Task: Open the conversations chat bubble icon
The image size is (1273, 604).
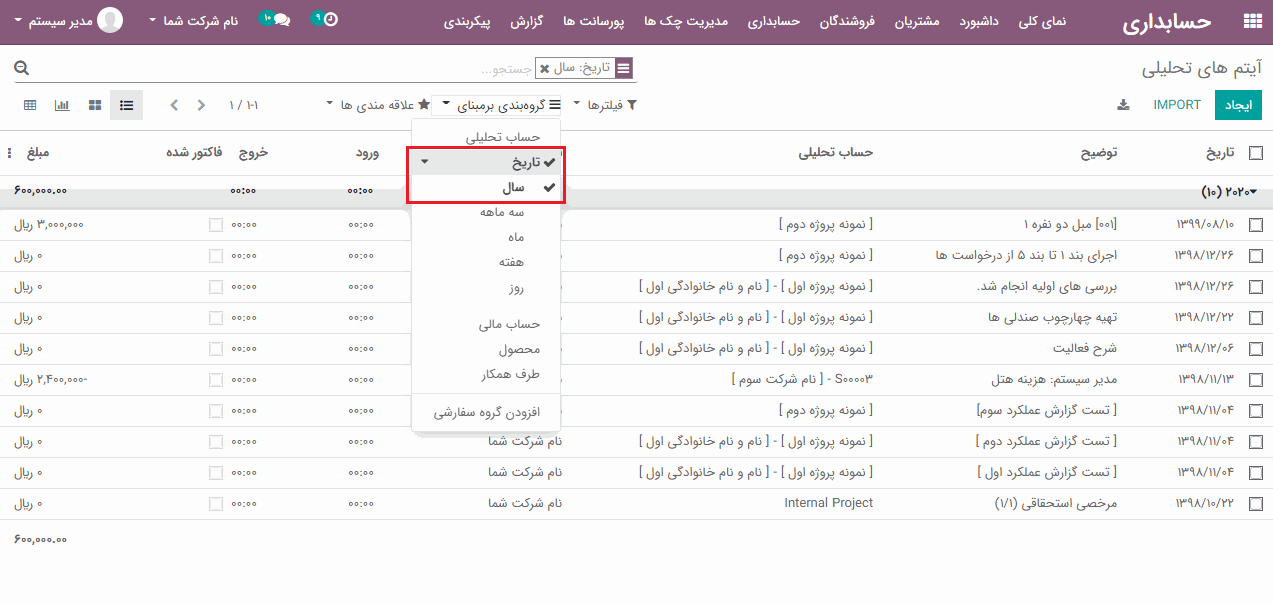Action: pos(281,20)
